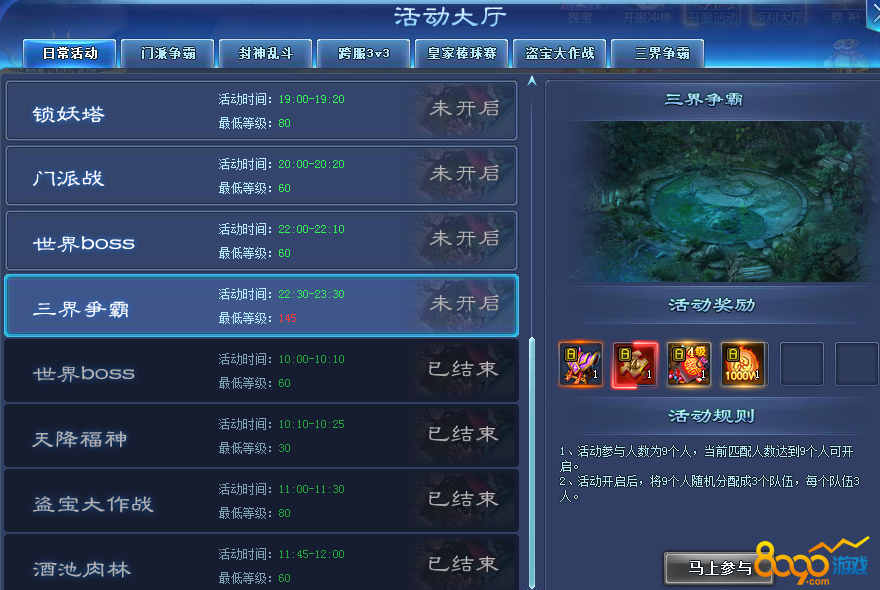Click the 三界争霸 arena preview image

coord(713,202)
